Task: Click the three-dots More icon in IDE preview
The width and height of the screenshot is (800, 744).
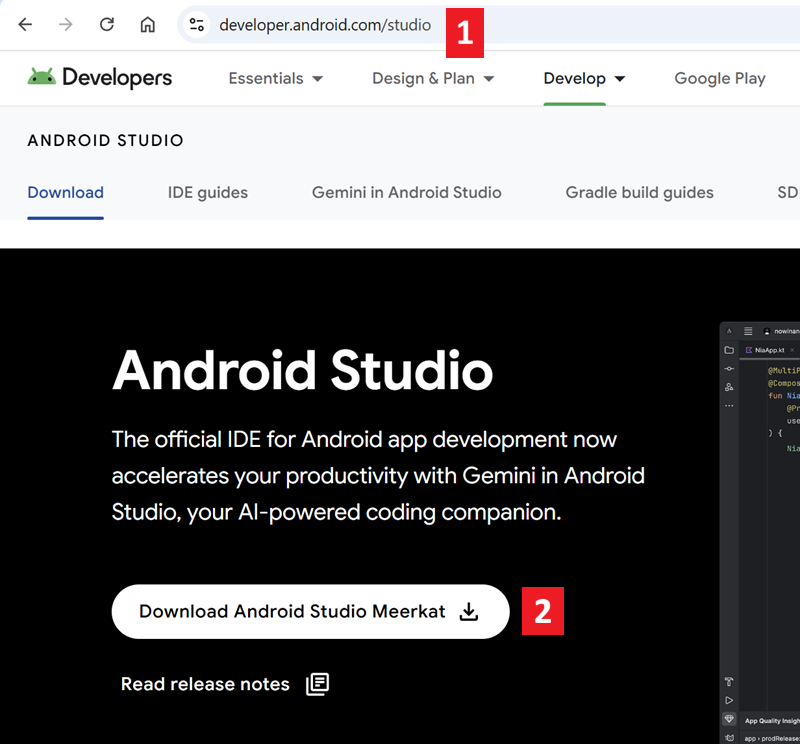Action: (729, 406)
